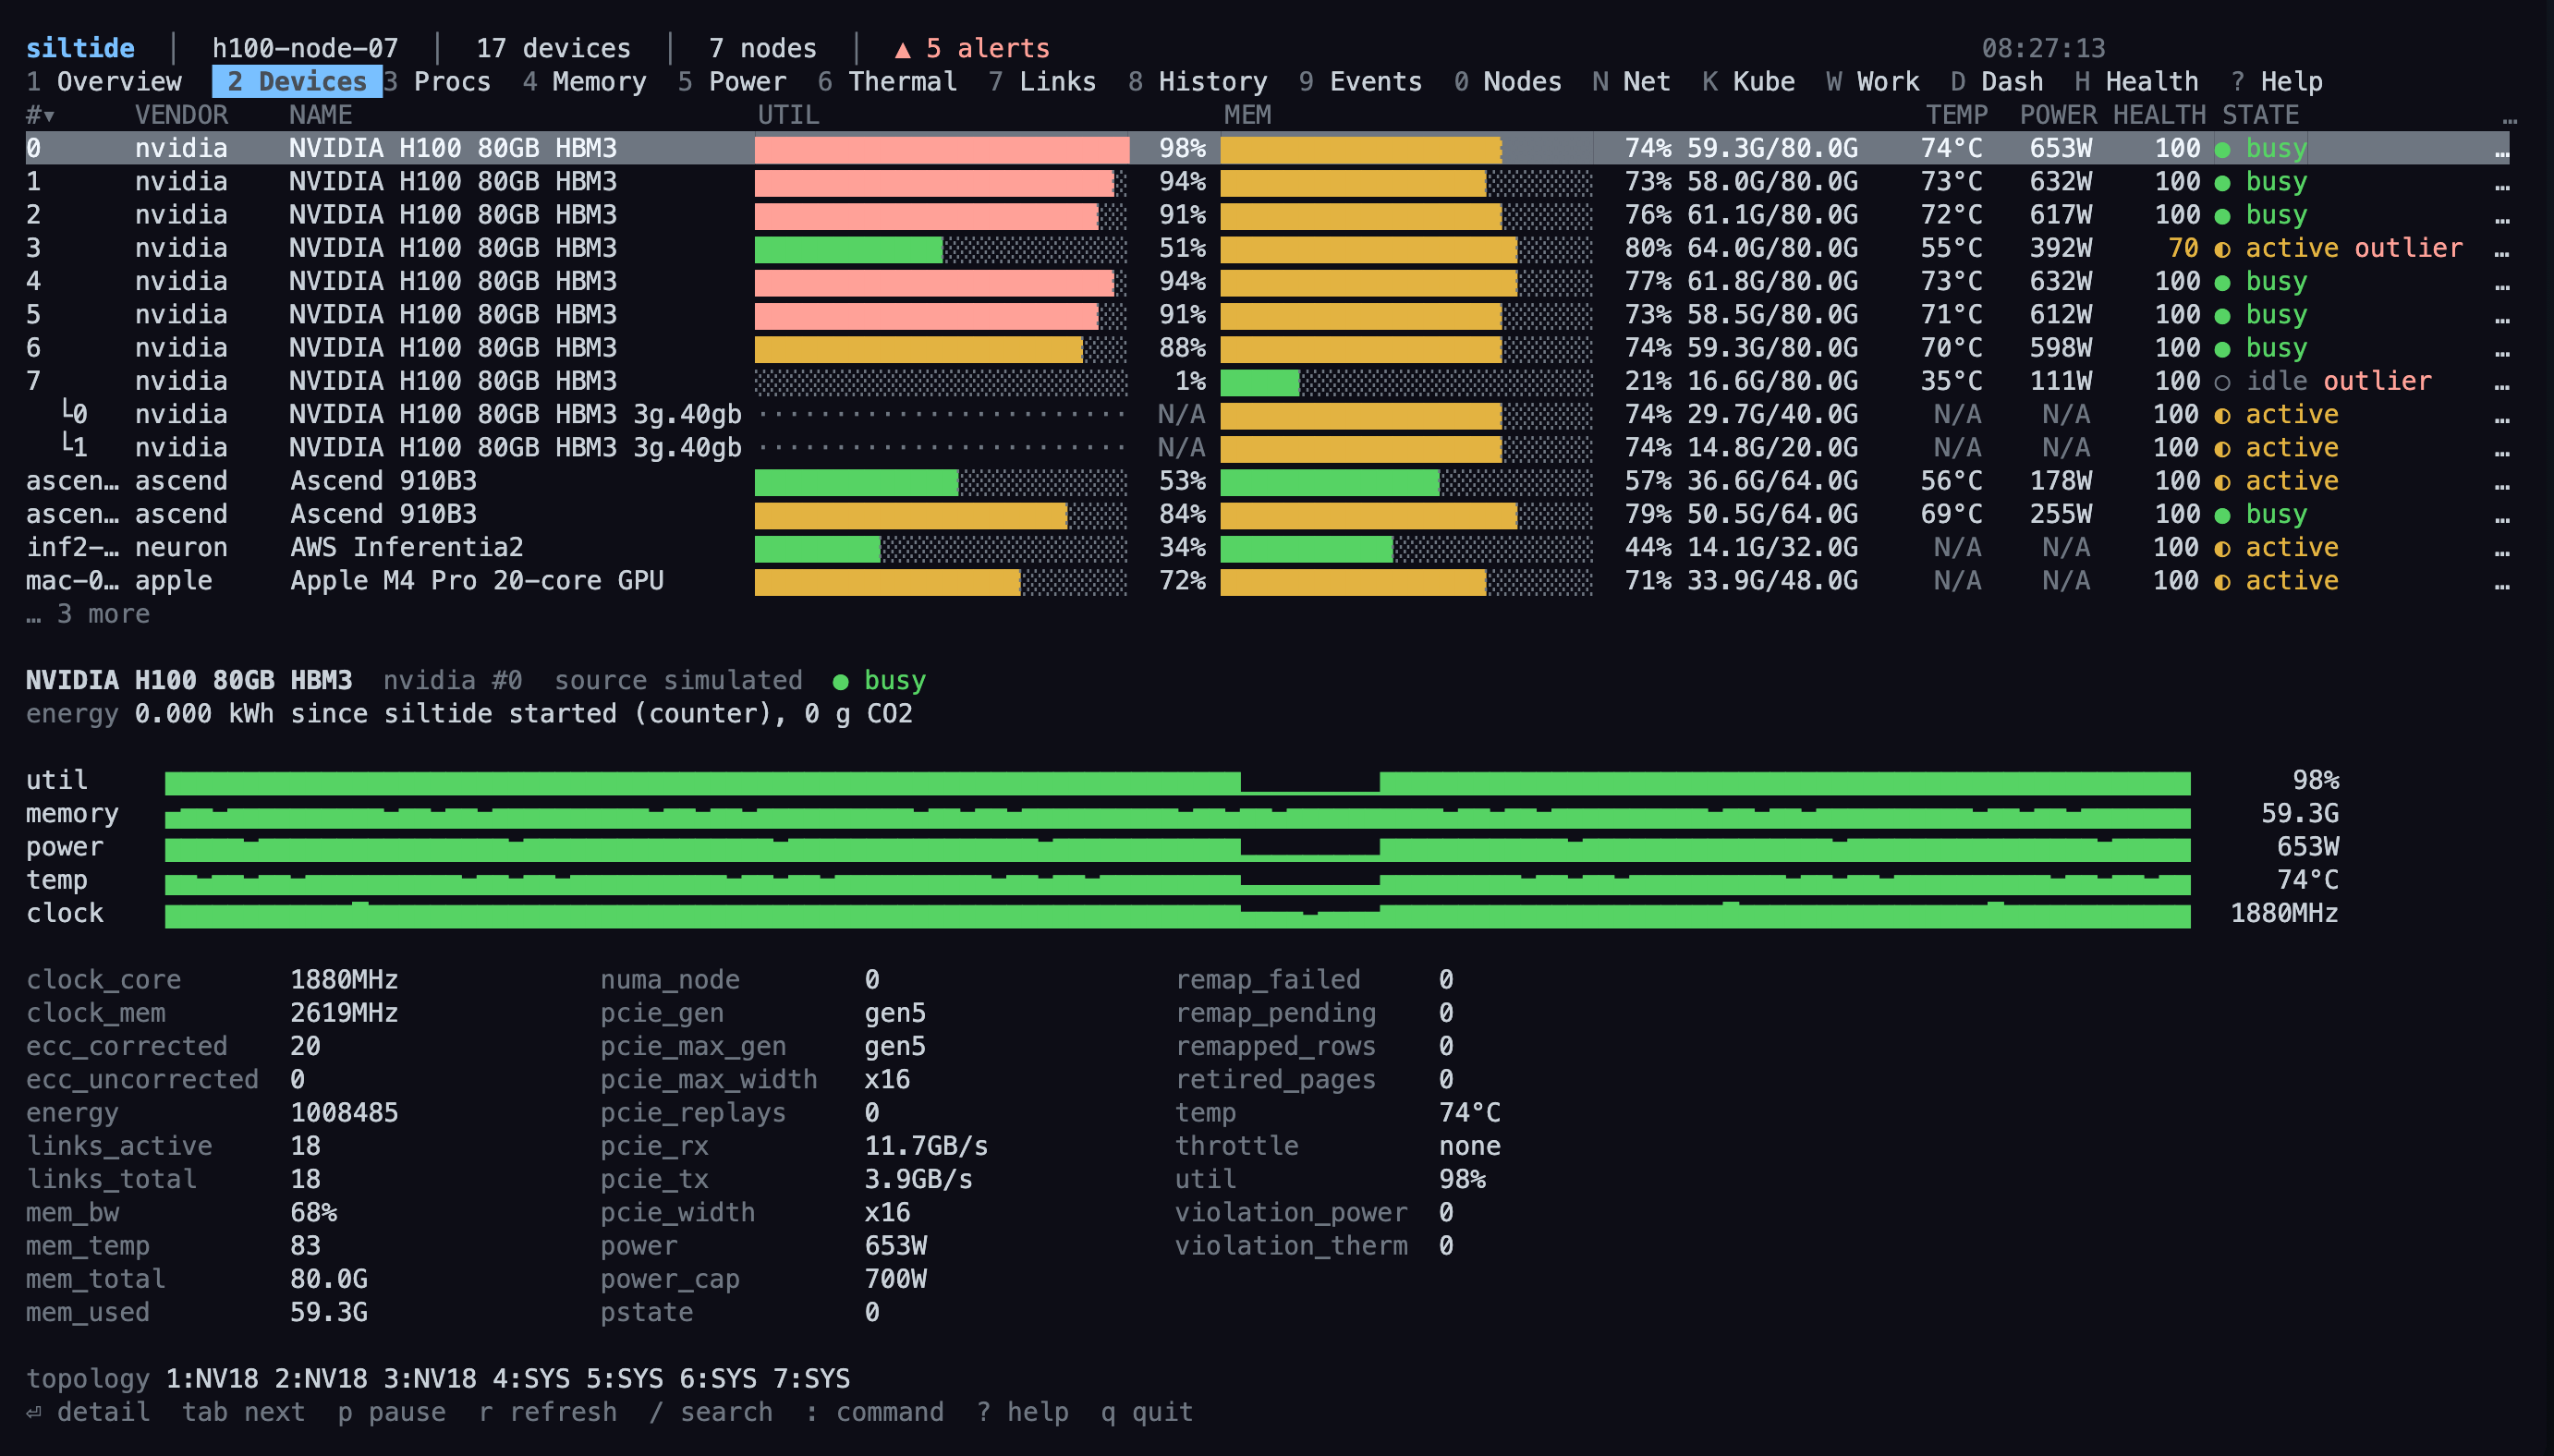This screenshot has width=2554, height=1456.
Task: Click the busy dot in detail header
Action: coord(841,682)
